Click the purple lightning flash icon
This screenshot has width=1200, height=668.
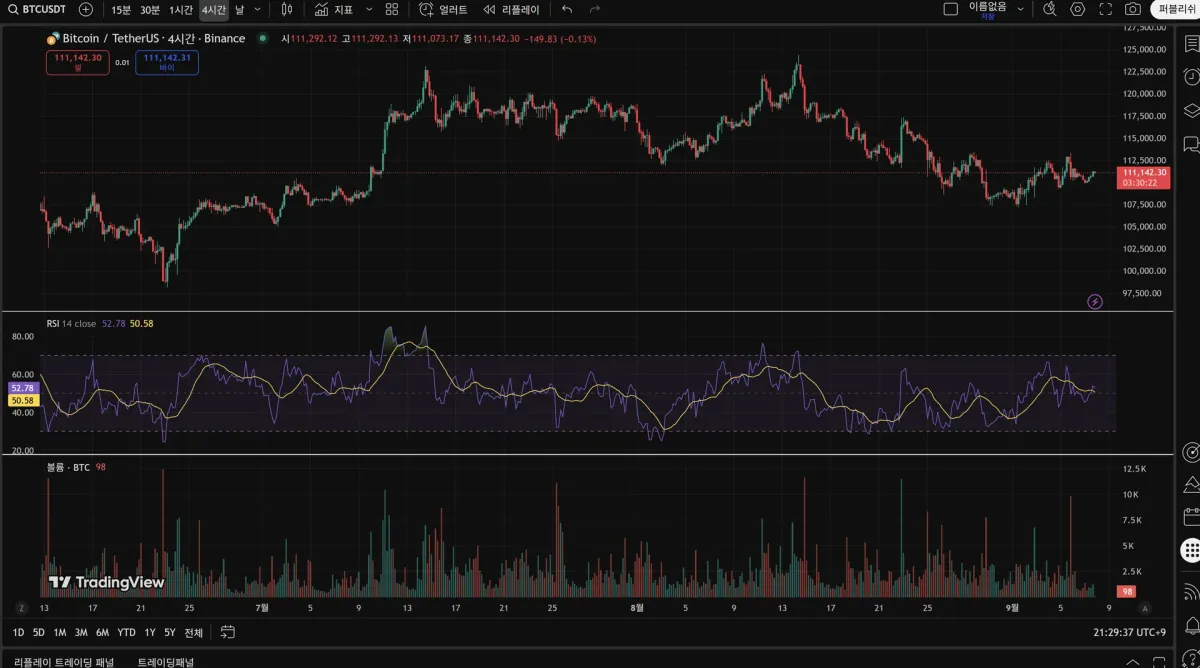[1095, 301]
